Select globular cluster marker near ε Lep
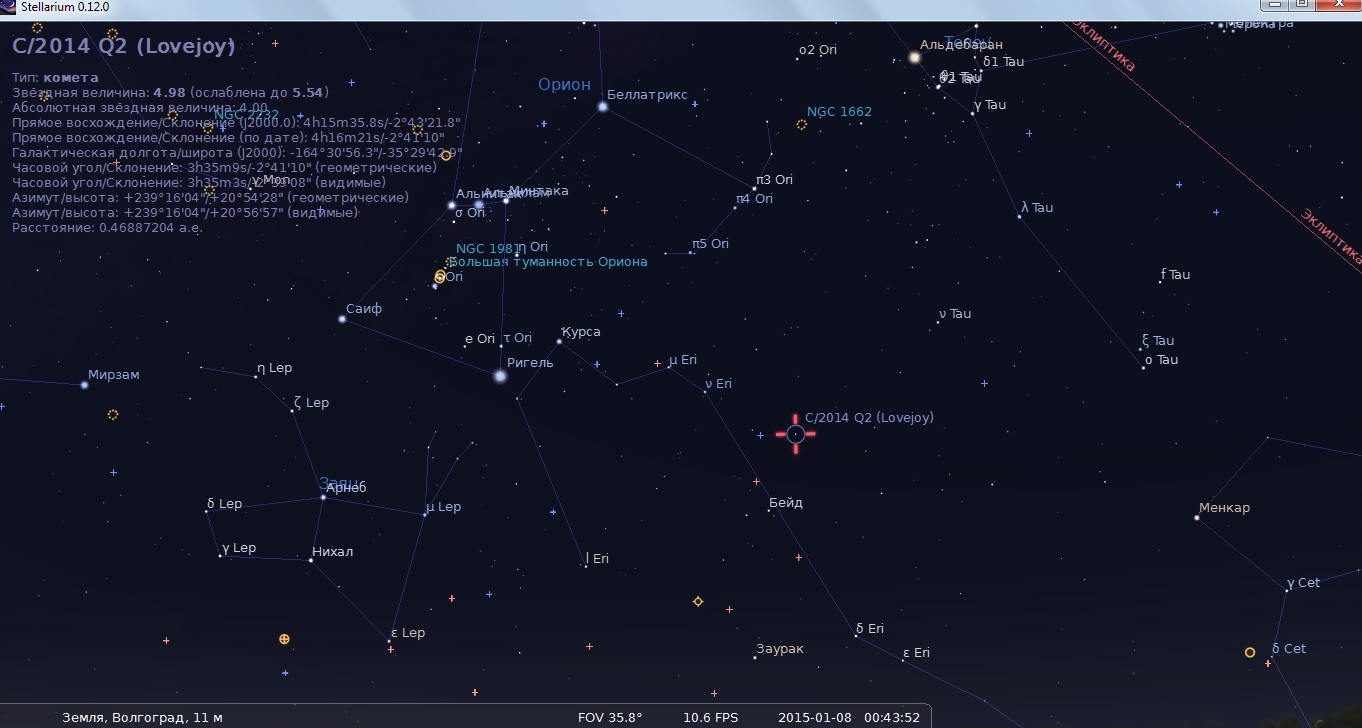The height and width of the screenshot is (728, 1362). tap(284, 639)
